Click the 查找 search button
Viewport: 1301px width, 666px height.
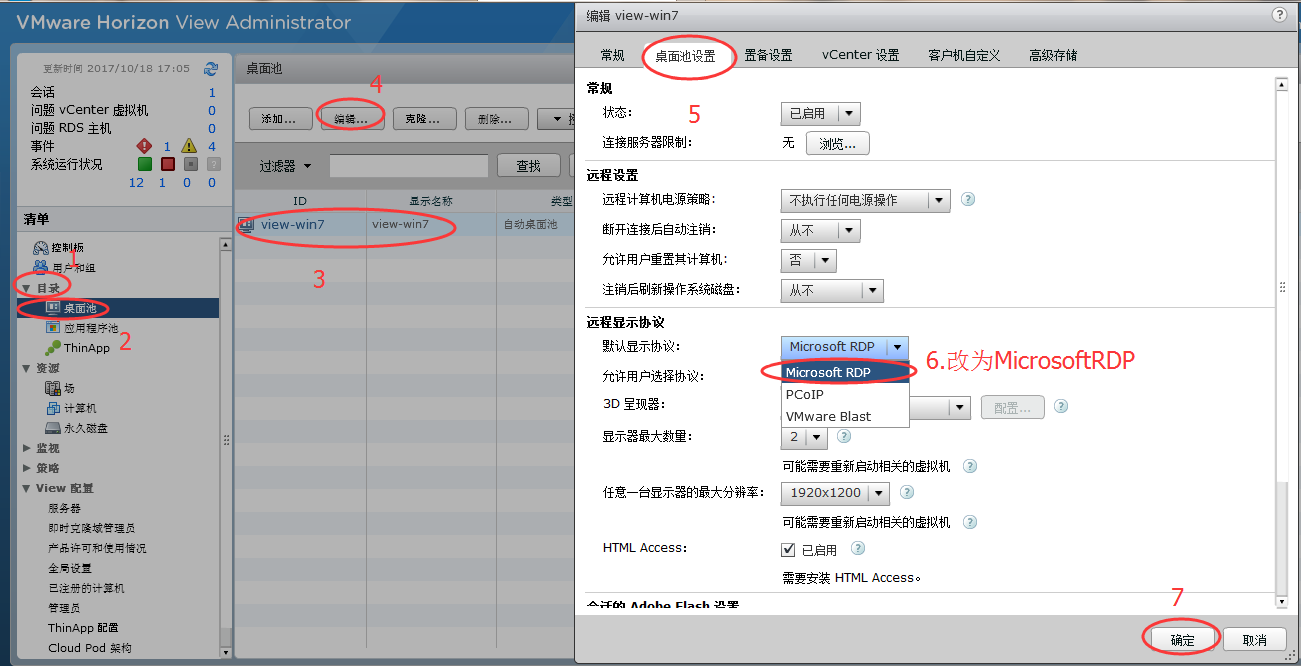[x=529, y=166]
